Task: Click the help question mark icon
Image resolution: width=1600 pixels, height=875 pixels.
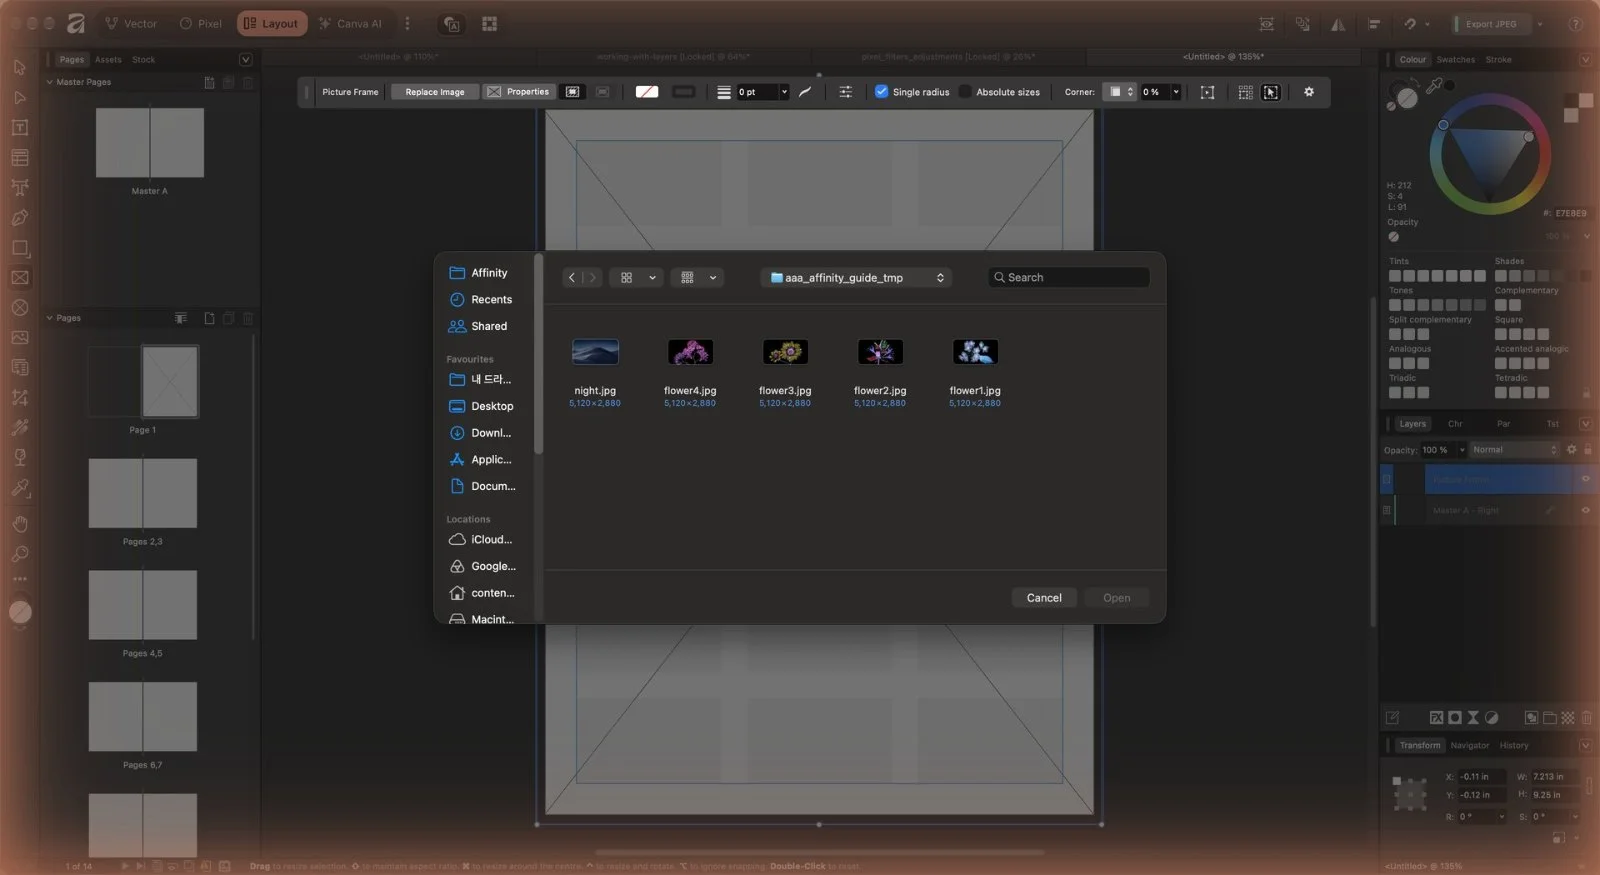Action: pos(1575,24)
